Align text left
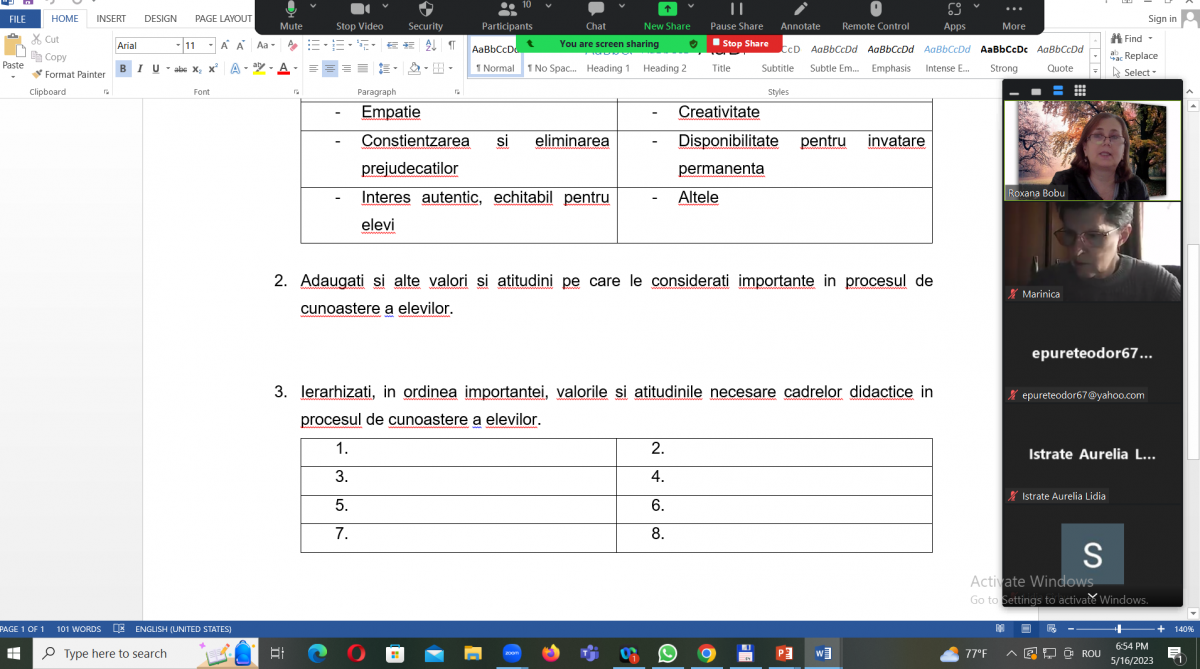 point(313,69)
